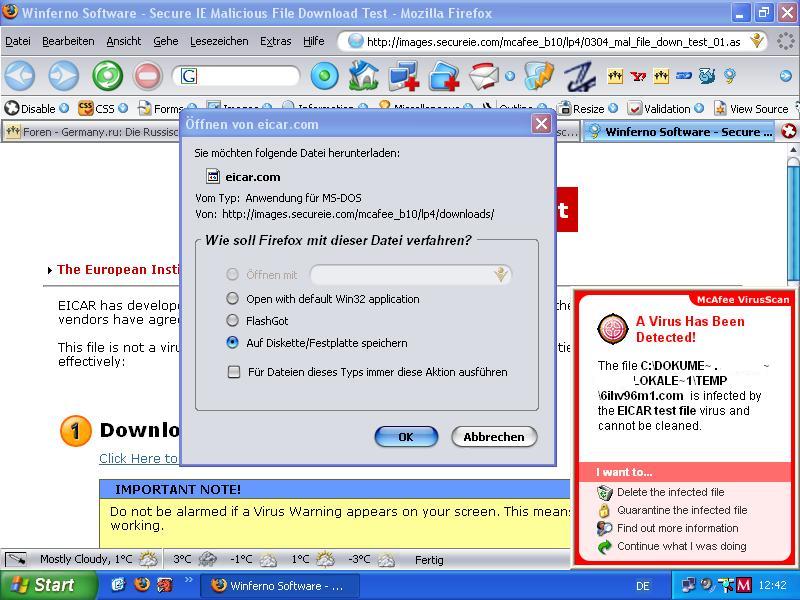Screen dimensions: 800x600
Task: Expand the quick launch overflow chevron
Action: 188,579
